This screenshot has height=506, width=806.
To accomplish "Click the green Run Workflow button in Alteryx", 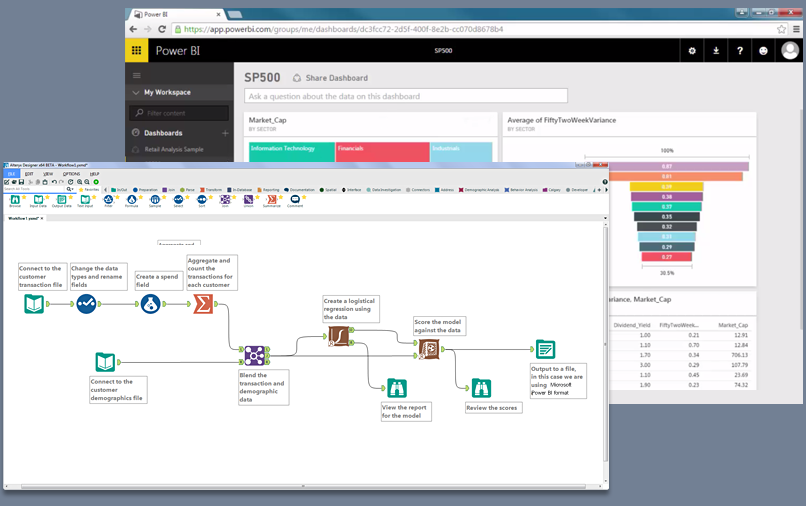I will [96, 182].
